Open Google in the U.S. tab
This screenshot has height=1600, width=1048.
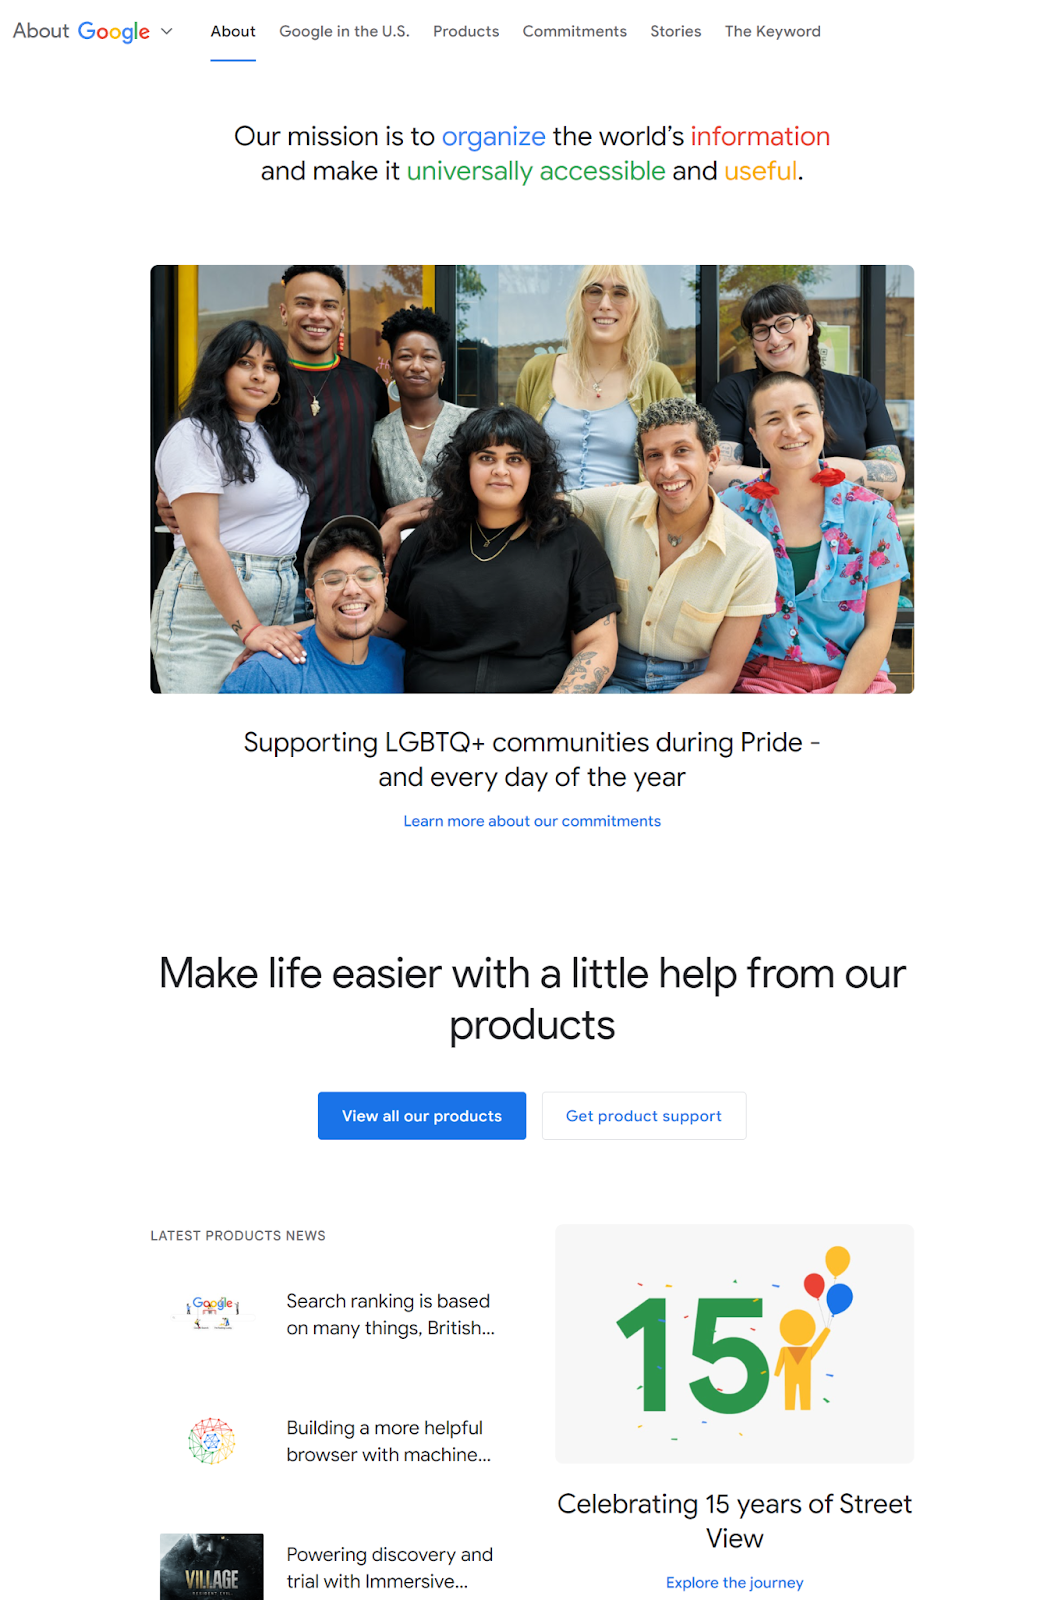pyautogui.click(x=344, y=31)
